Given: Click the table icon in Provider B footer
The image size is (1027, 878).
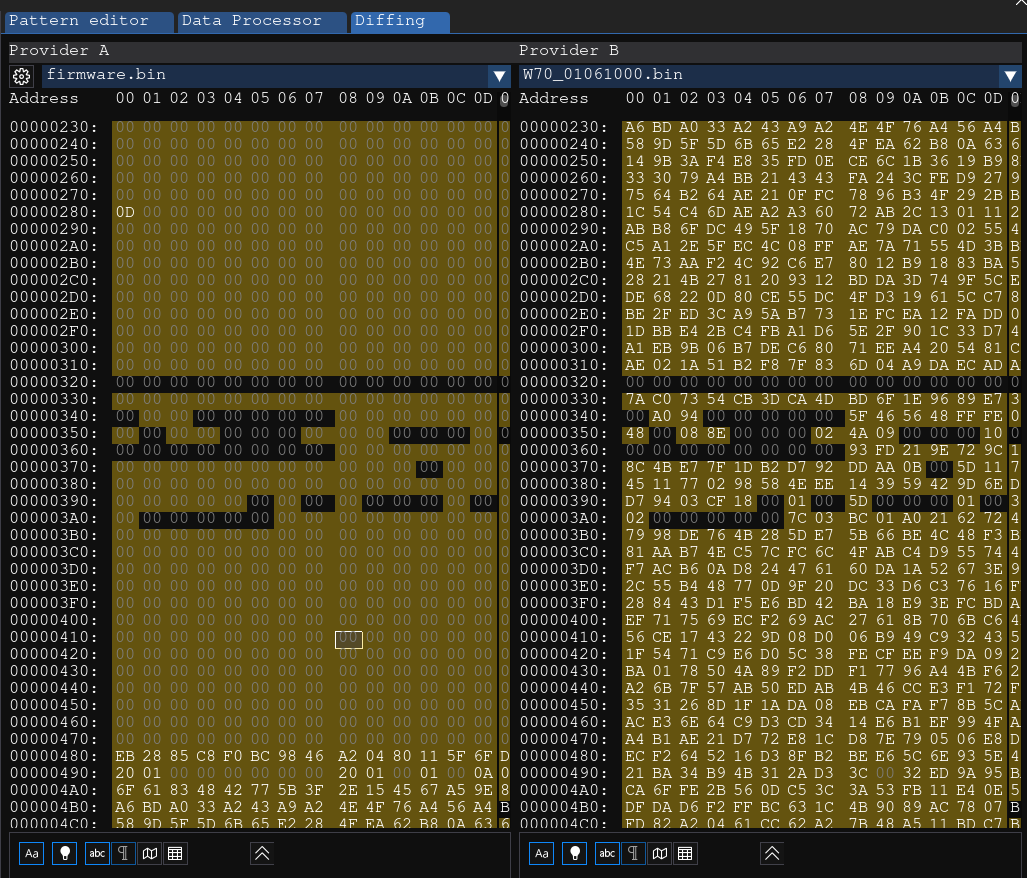Looking at the screenshot, I should [x=685, y=853].
